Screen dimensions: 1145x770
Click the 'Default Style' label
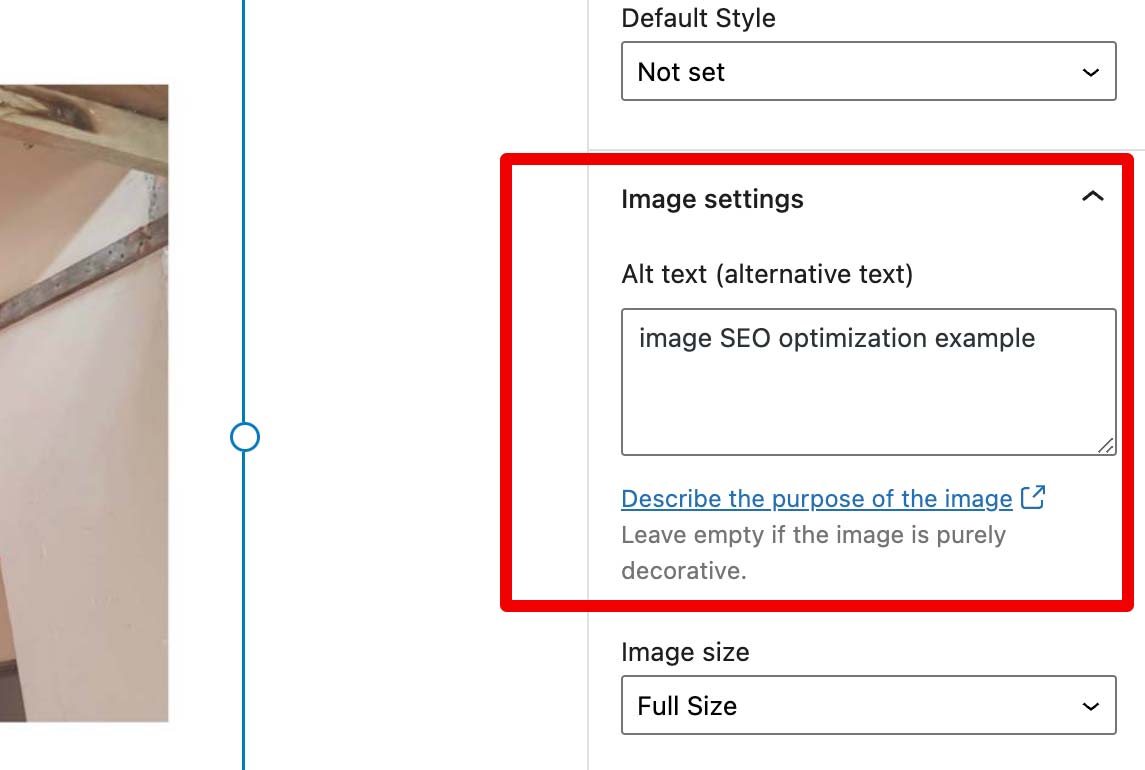click(x=698, y=18)
